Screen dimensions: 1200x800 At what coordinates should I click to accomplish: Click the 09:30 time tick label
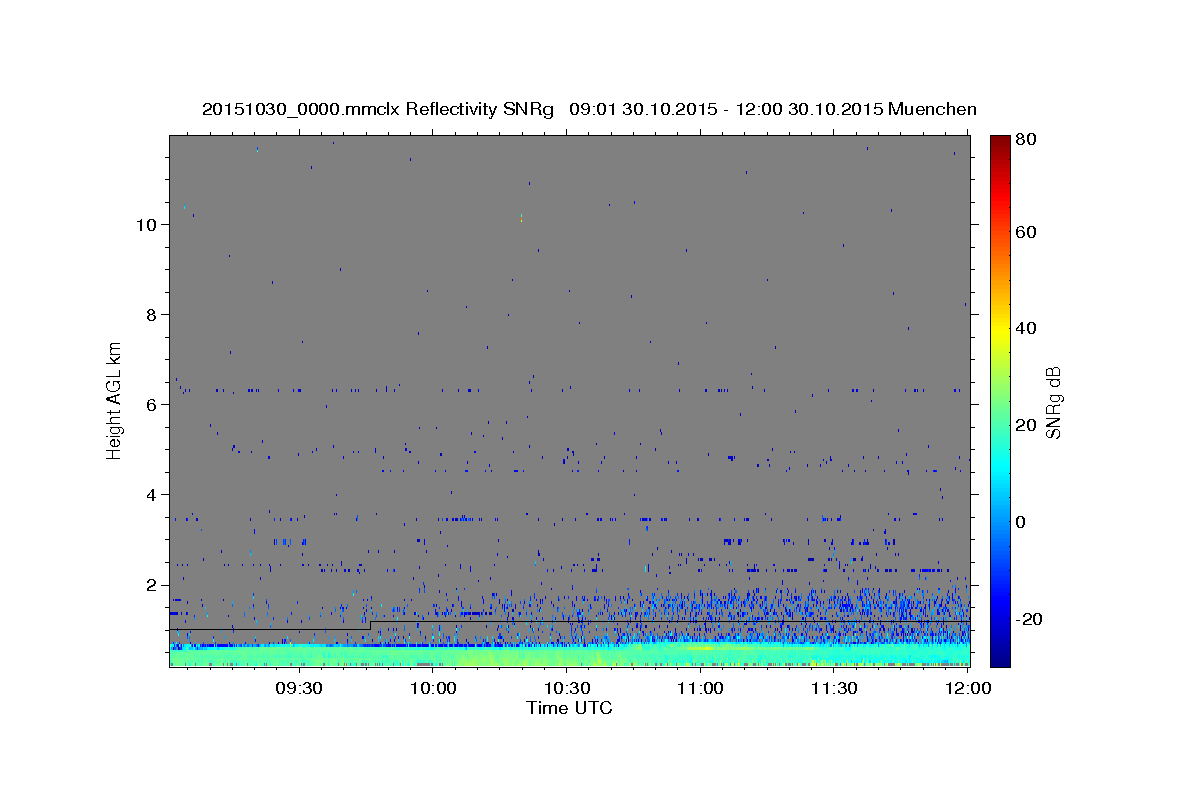click(298, 688)
